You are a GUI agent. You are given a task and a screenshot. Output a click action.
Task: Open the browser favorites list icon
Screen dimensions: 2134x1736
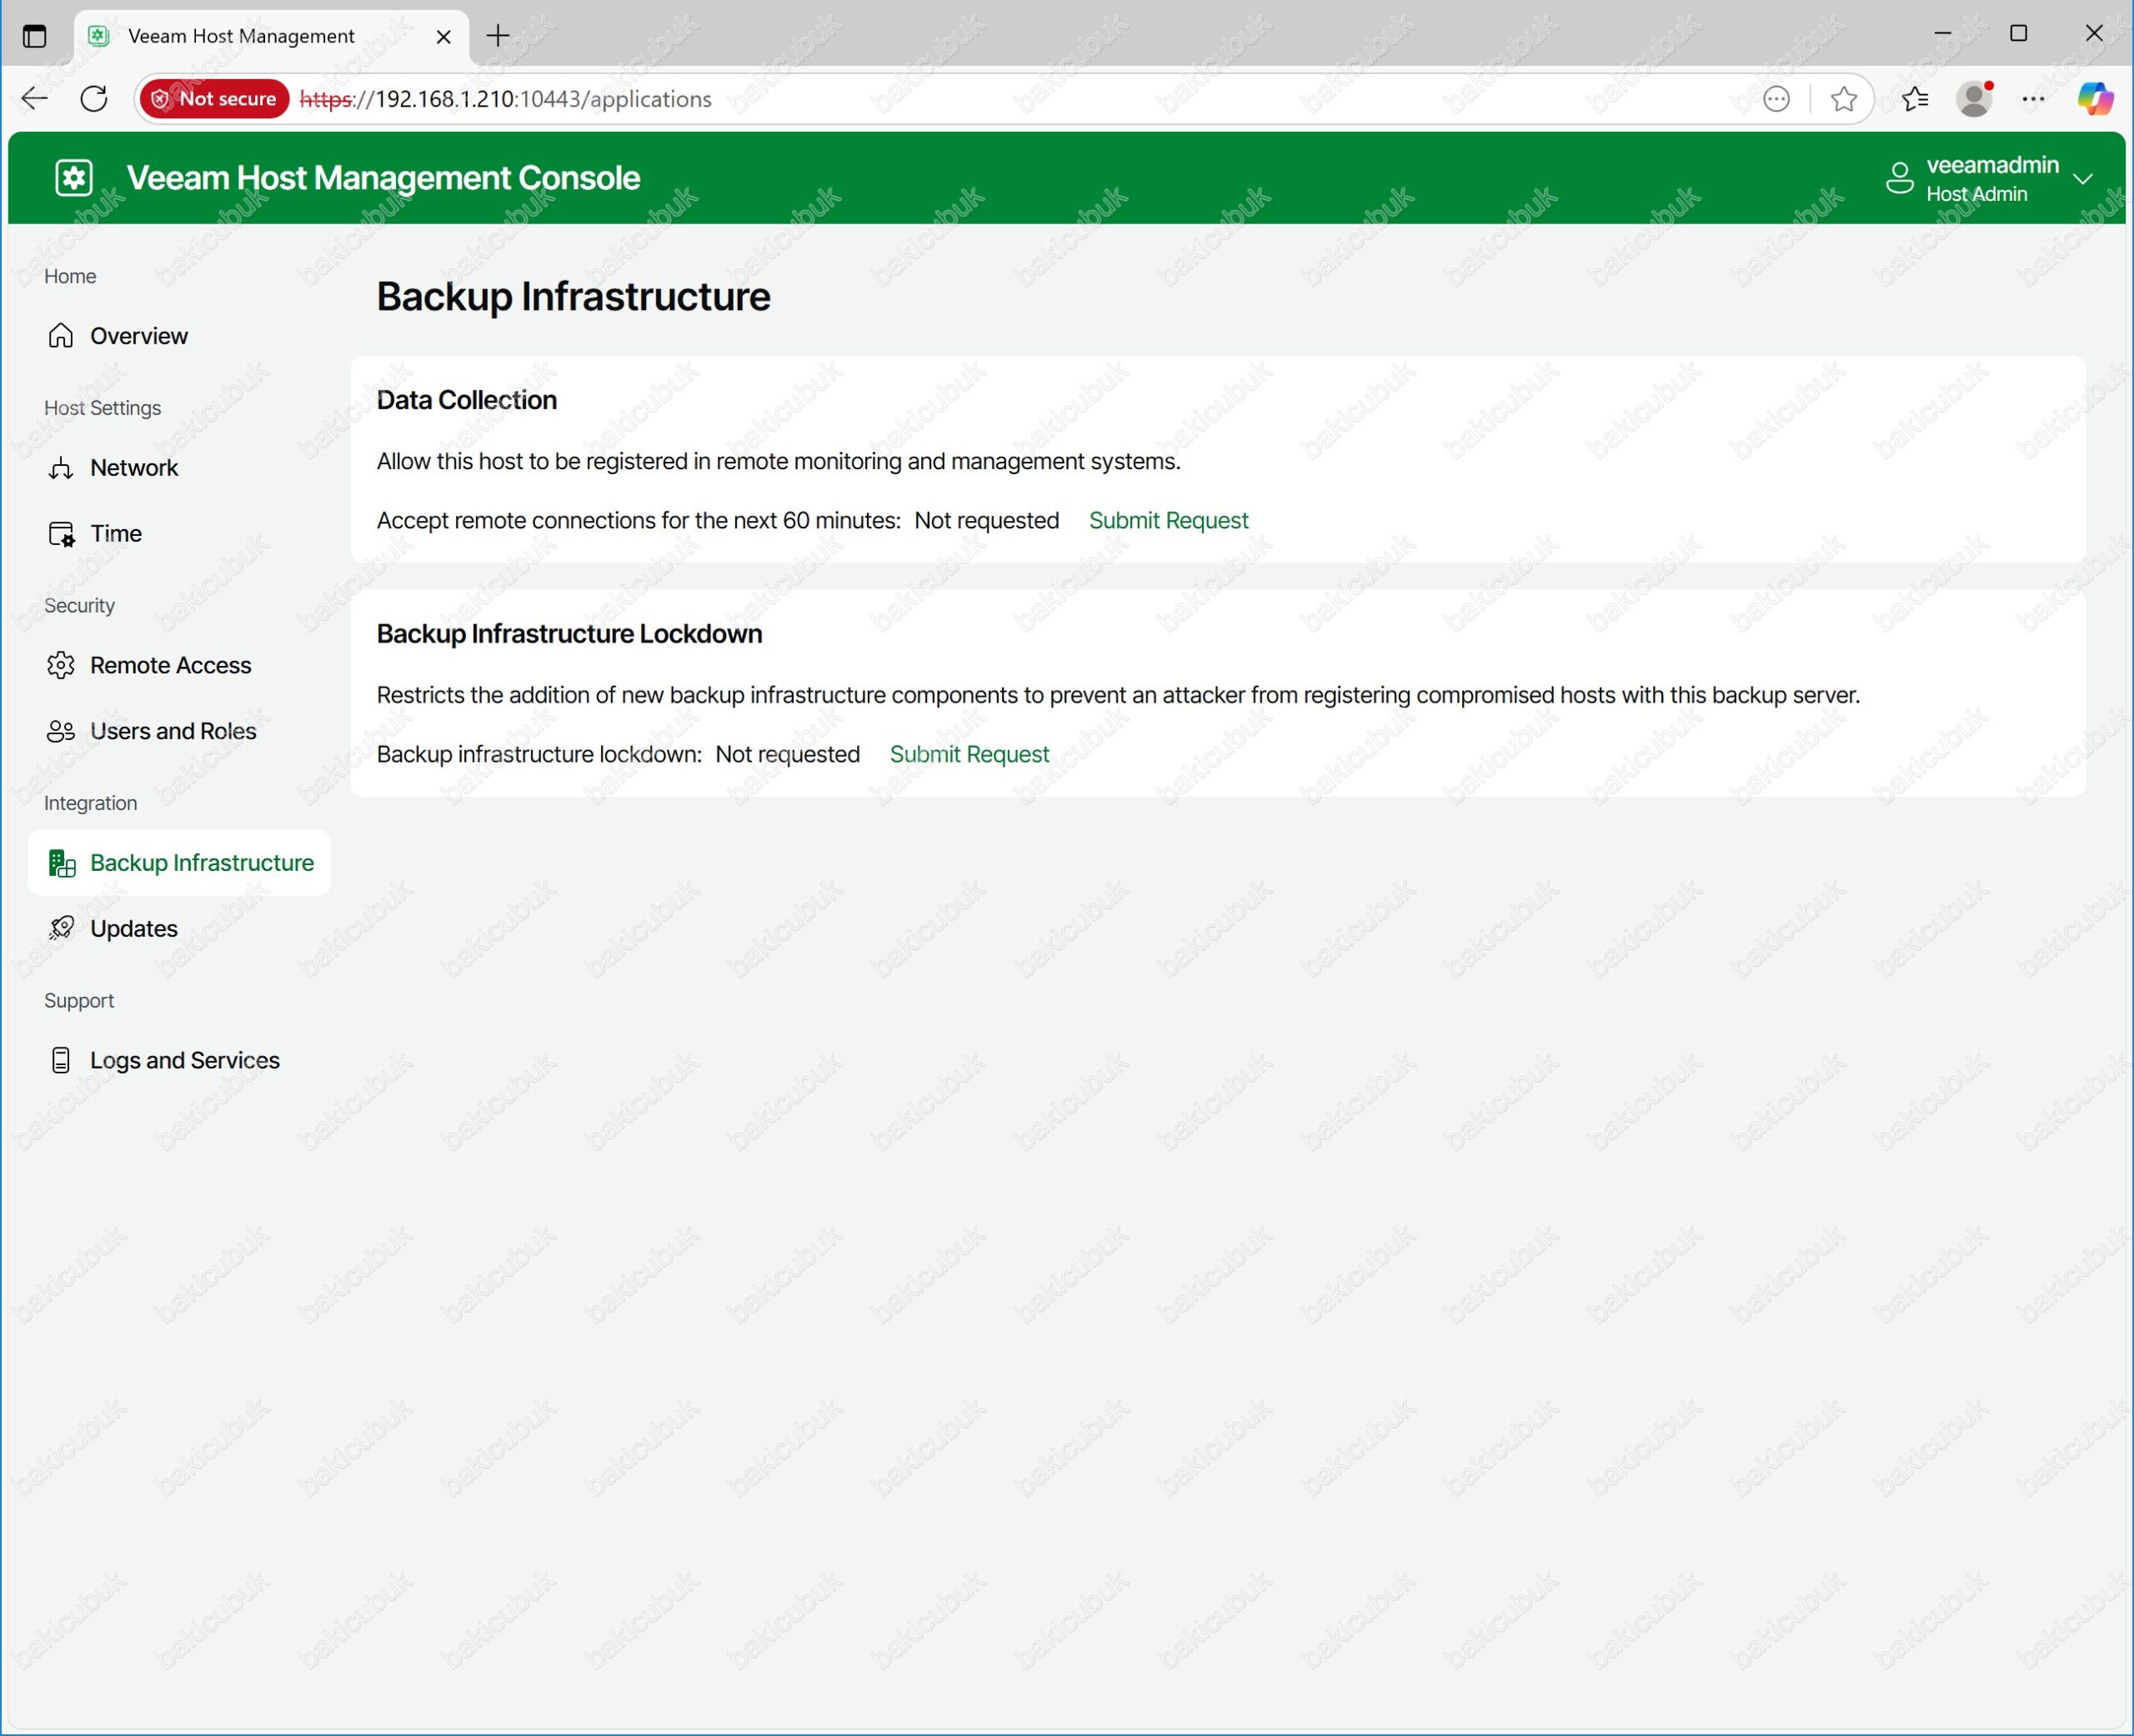pyautogui.click(x=1915, y=98)
